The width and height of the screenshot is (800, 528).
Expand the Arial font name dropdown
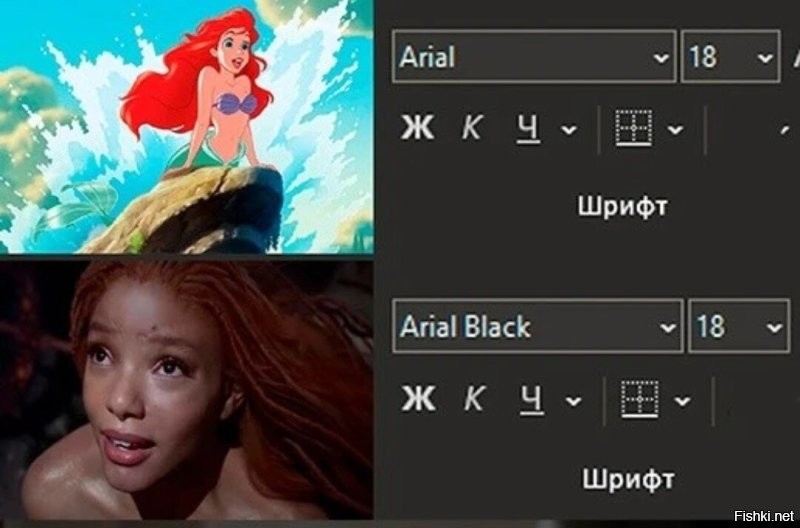pos(661,58)
